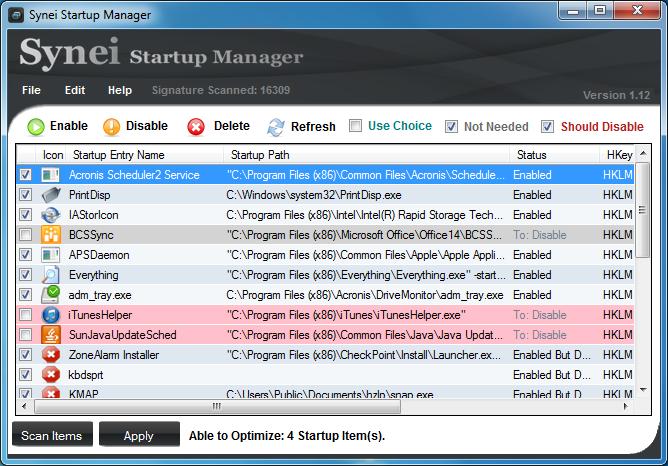
Task: Uncheck the kbdsprt row checkbox
Action: [26, 375]
